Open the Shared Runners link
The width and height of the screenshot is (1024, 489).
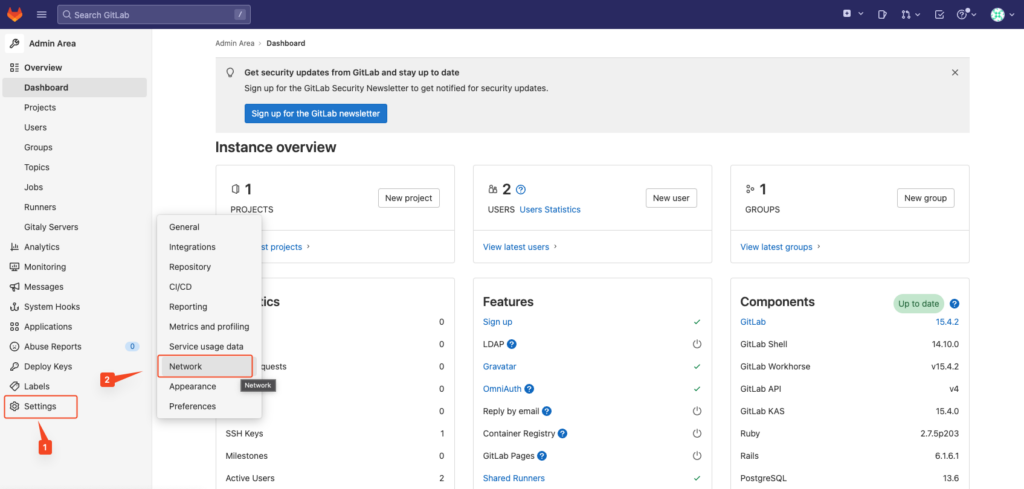[514, 478]
